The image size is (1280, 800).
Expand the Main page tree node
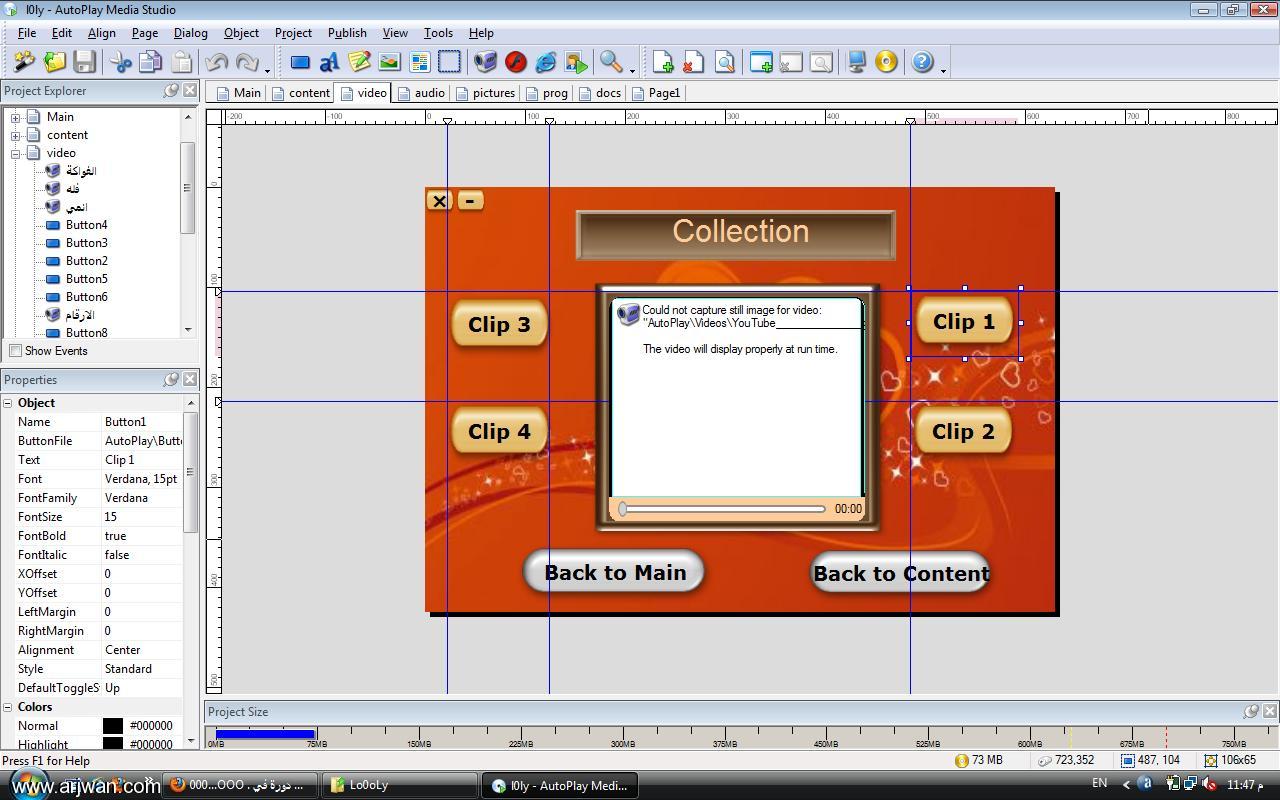(16, 117)
